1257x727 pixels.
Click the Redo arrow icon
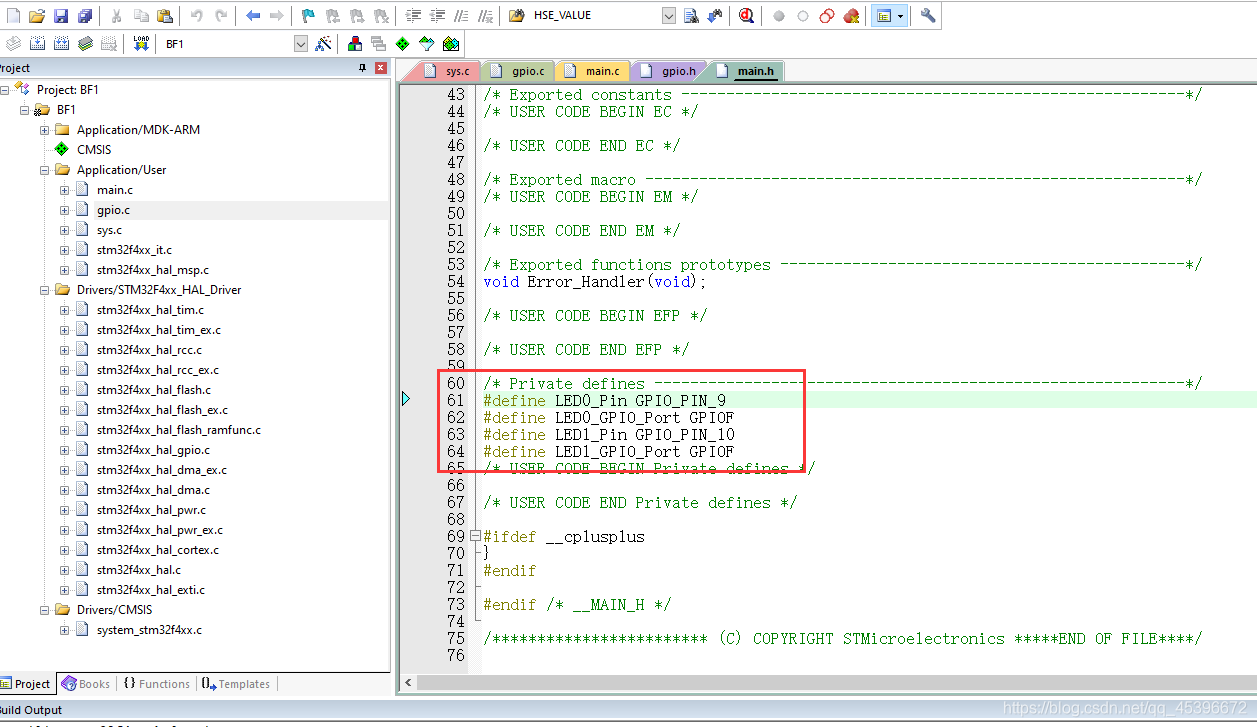tap(220, 16)
